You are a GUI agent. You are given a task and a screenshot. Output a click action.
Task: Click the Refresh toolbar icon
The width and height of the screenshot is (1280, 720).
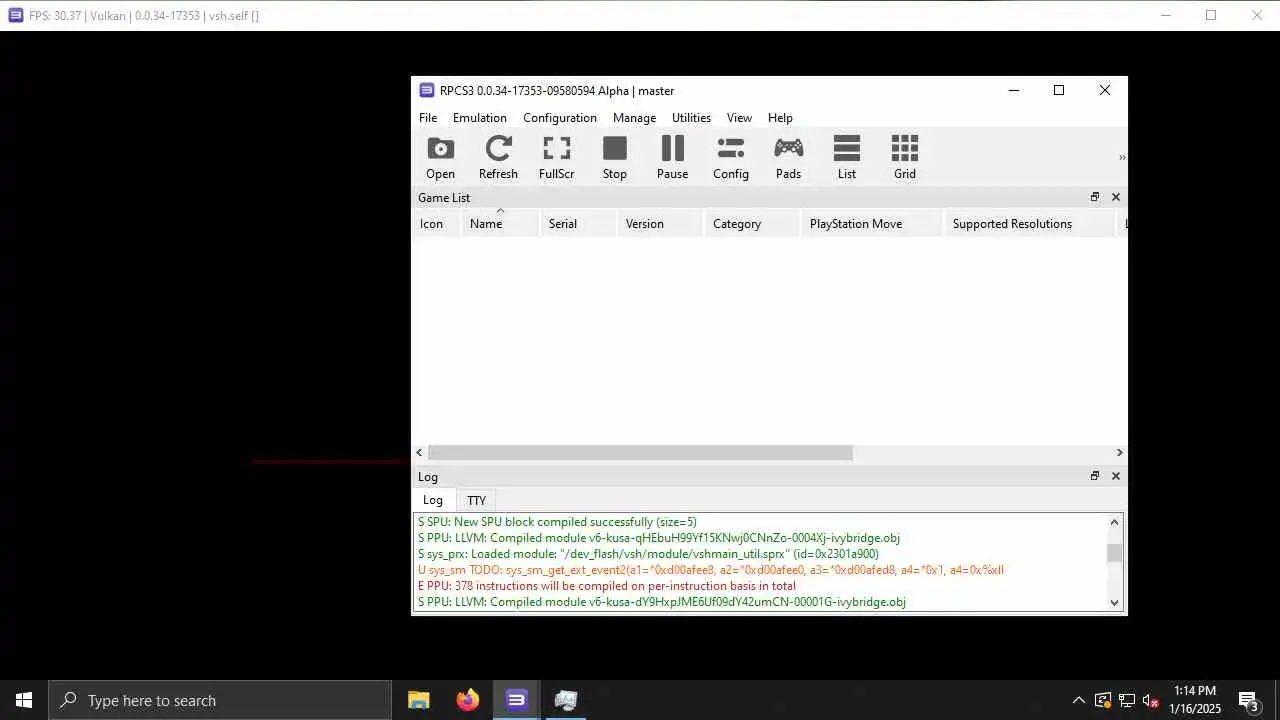pos(498,158)
